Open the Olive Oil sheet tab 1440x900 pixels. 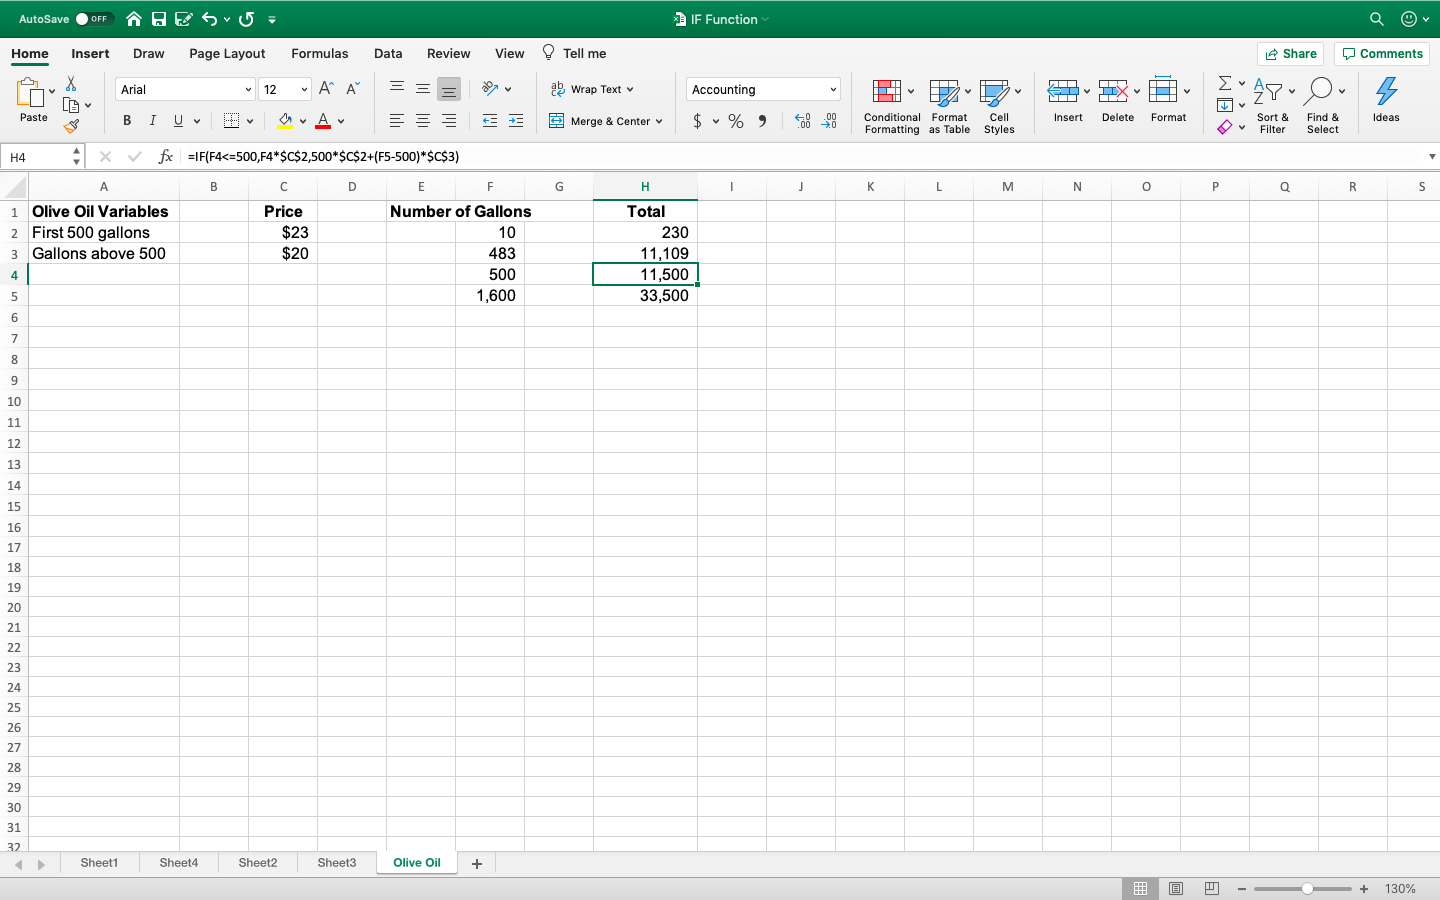[x=417, y=862]
